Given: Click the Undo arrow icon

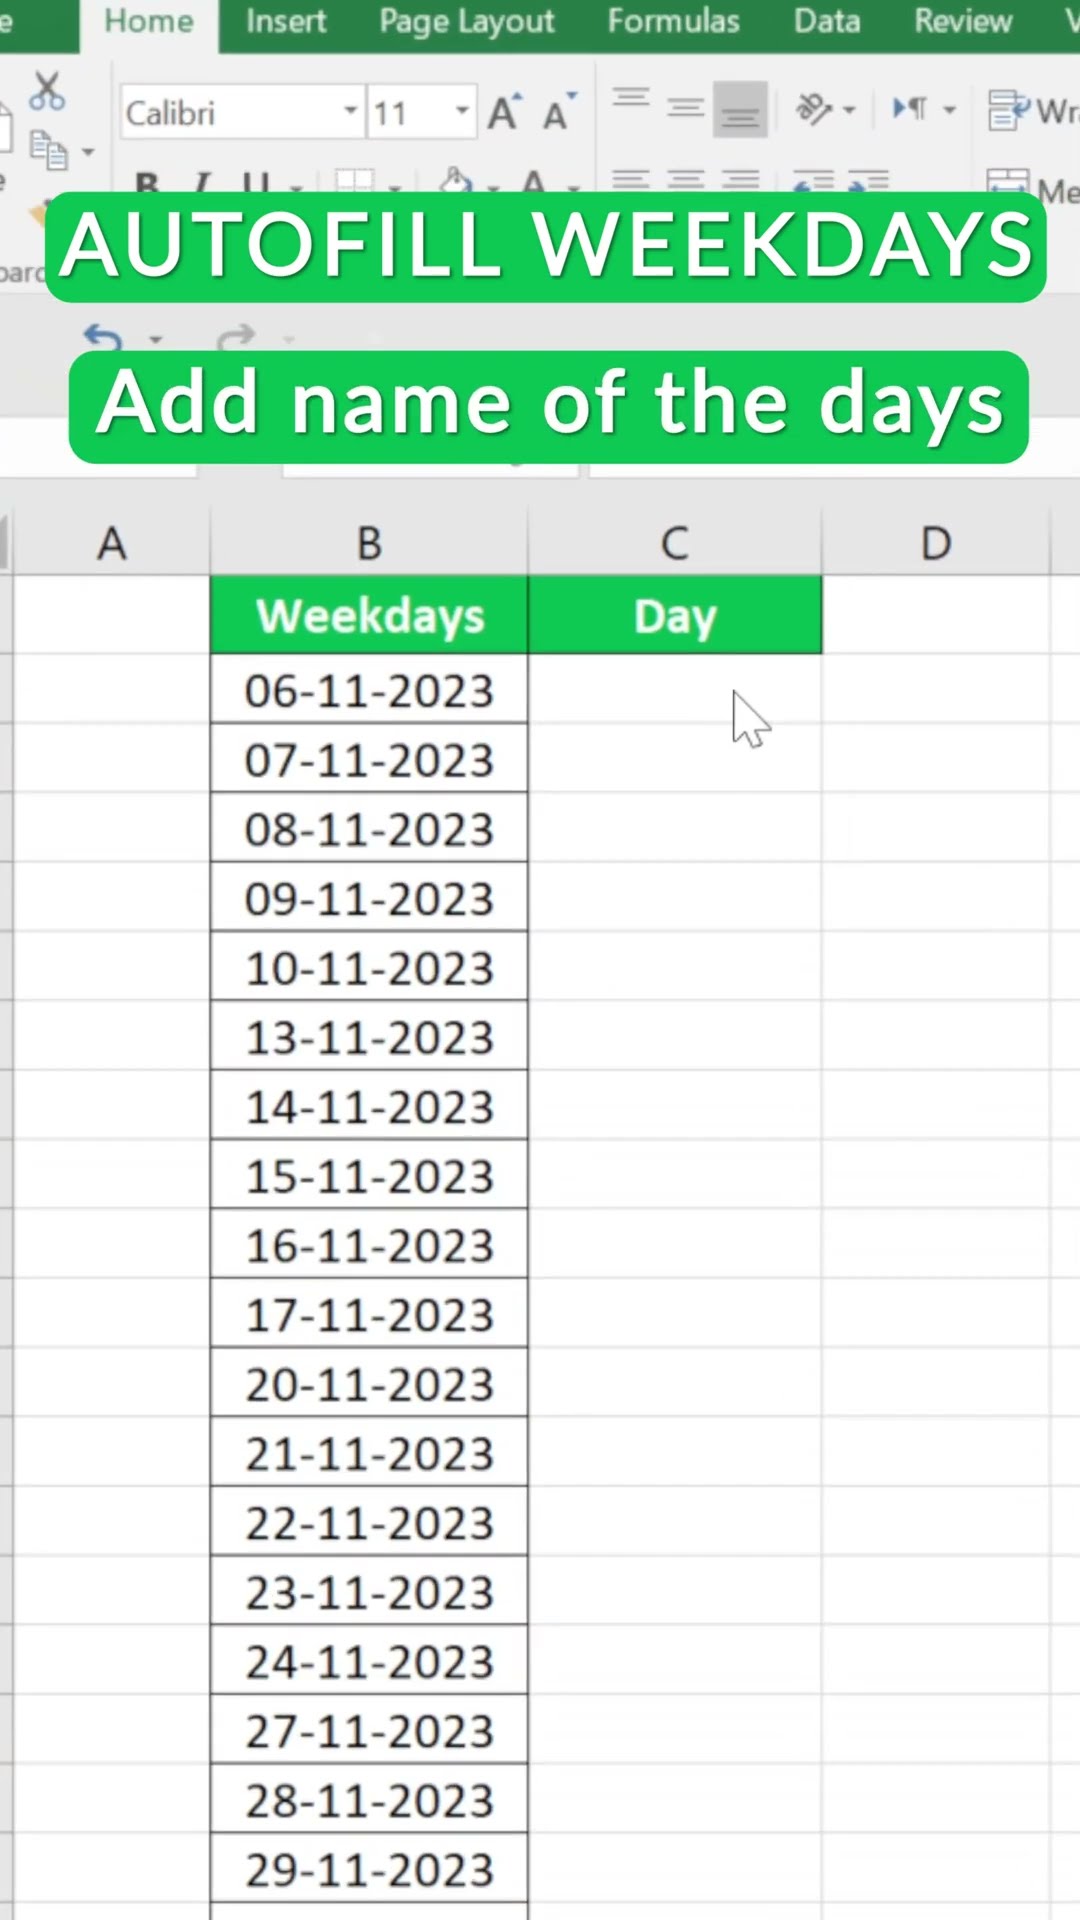Looking at the screenshot, I should tap(104, 338).
